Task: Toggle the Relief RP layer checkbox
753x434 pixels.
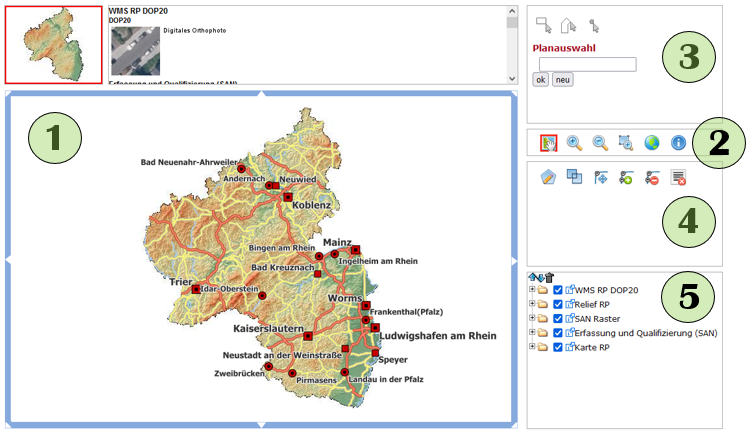Action: 558,304
